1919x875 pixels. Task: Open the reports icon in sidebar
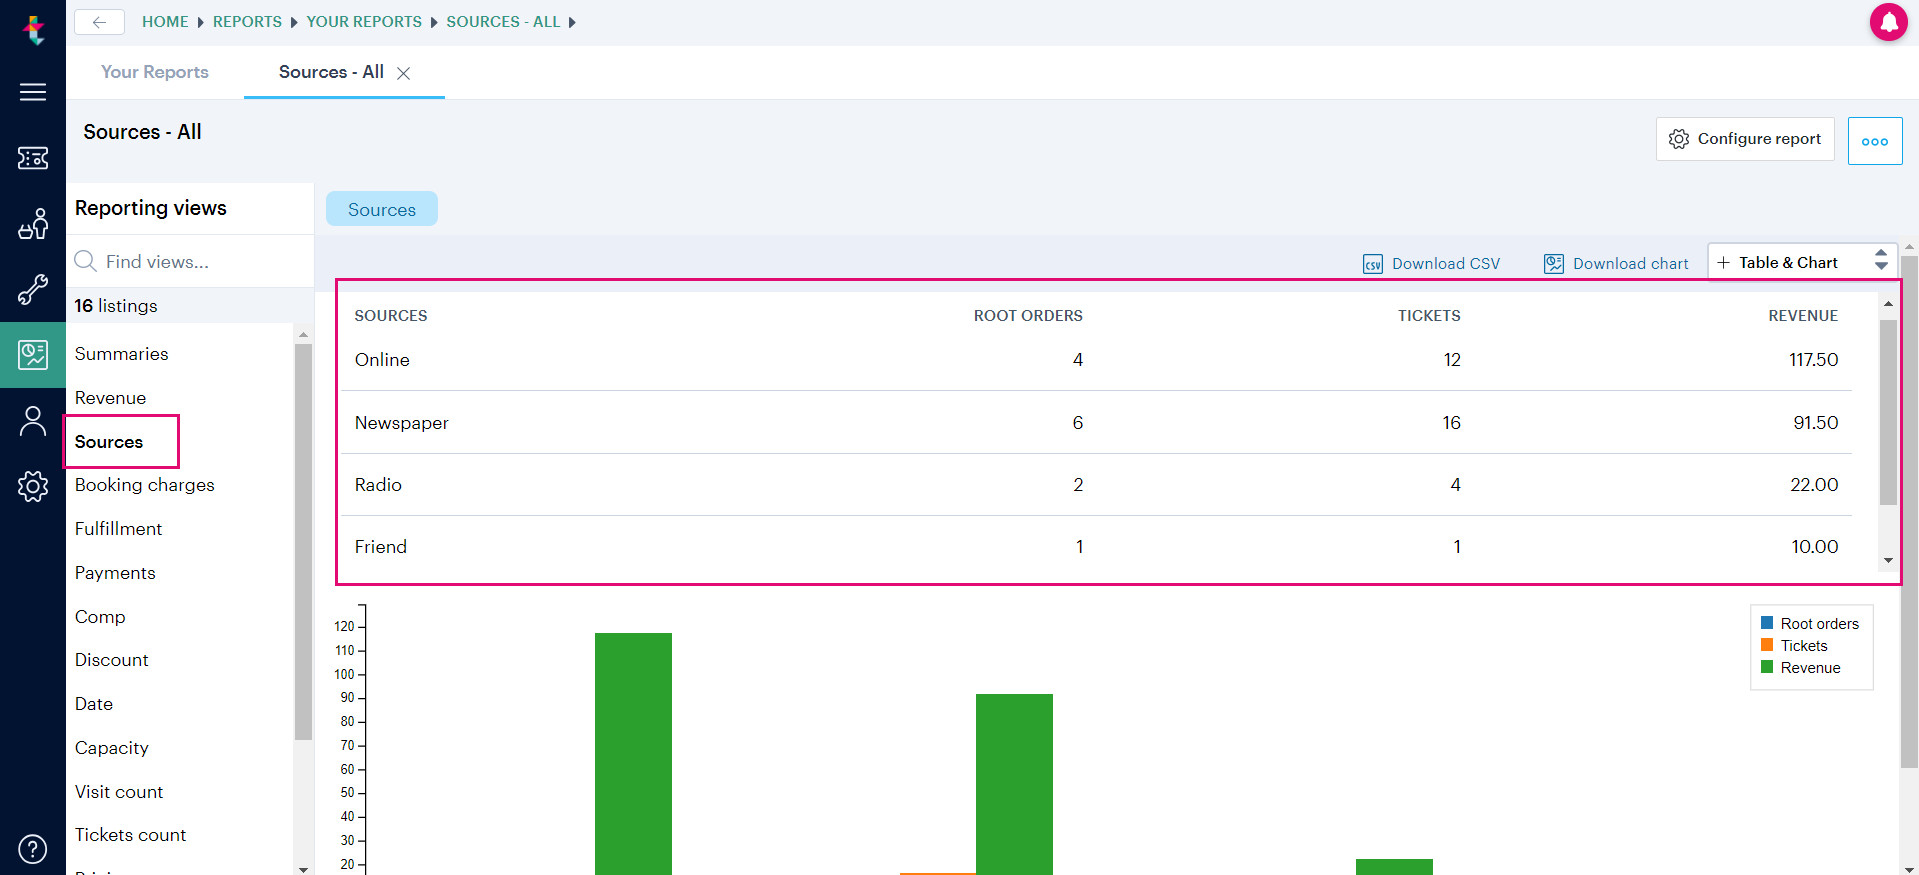click(x=33, y=354)
